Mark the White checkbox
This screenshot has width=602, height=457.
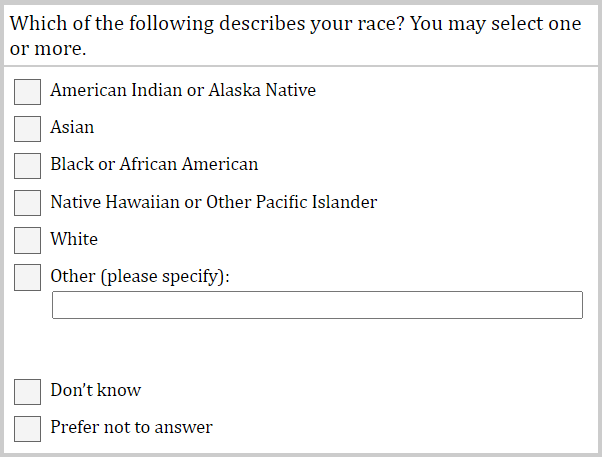pyautogui.click(x=28, y=240)
